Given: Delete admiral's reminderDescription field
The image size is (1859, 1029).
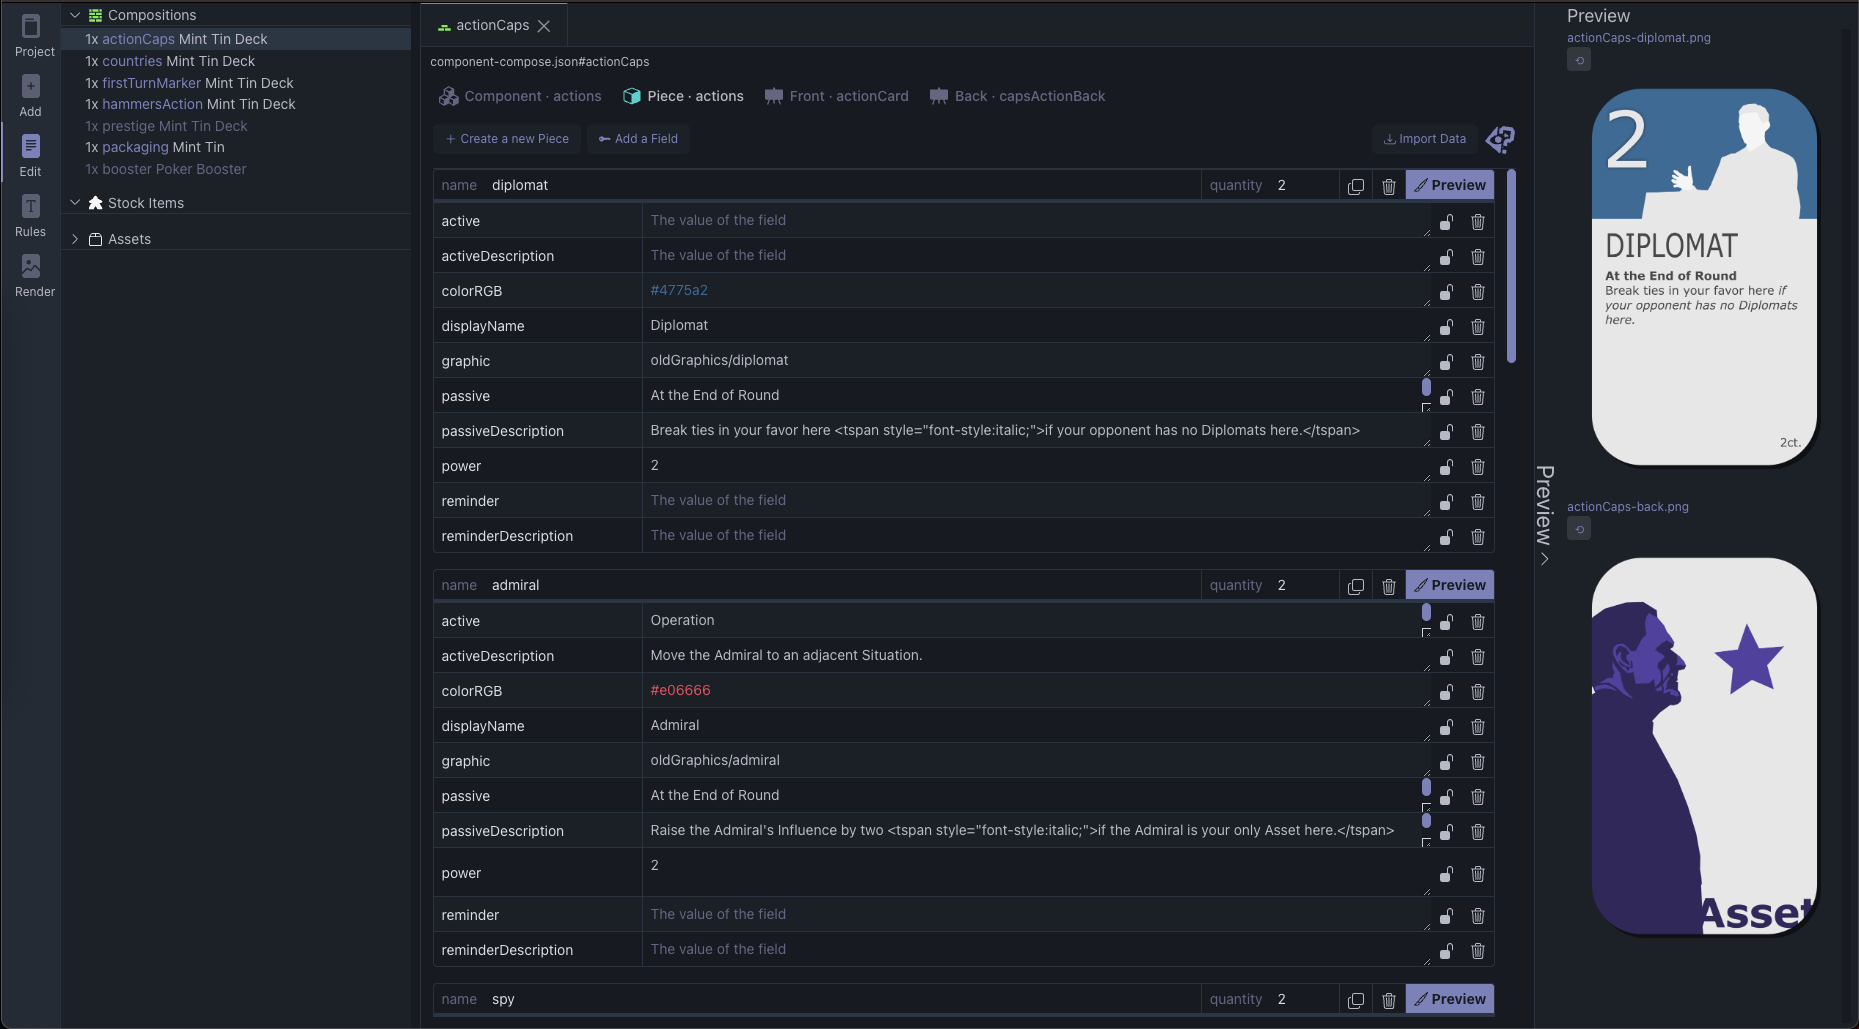Looking at the screenshot, I should click(1478, 950).
